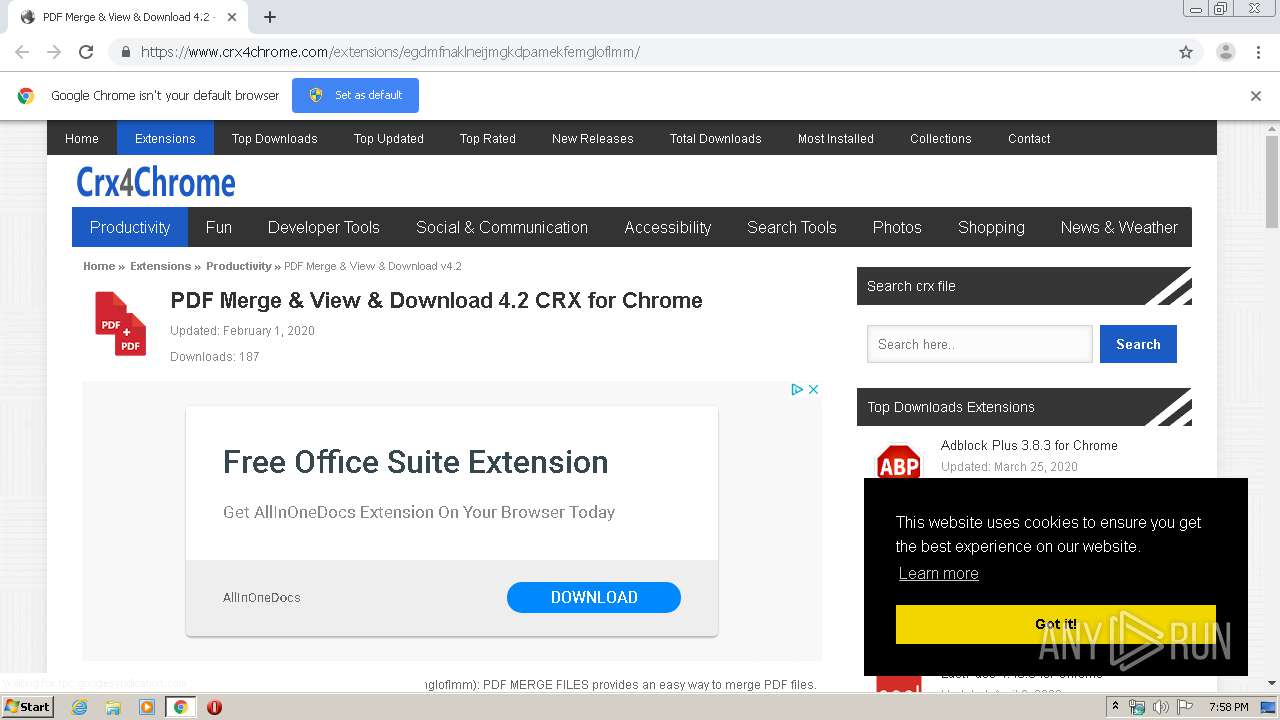Viewport: 1280px width, 720px height.
Task: Select Social & Communication category tab
Action: pos(502,227)
